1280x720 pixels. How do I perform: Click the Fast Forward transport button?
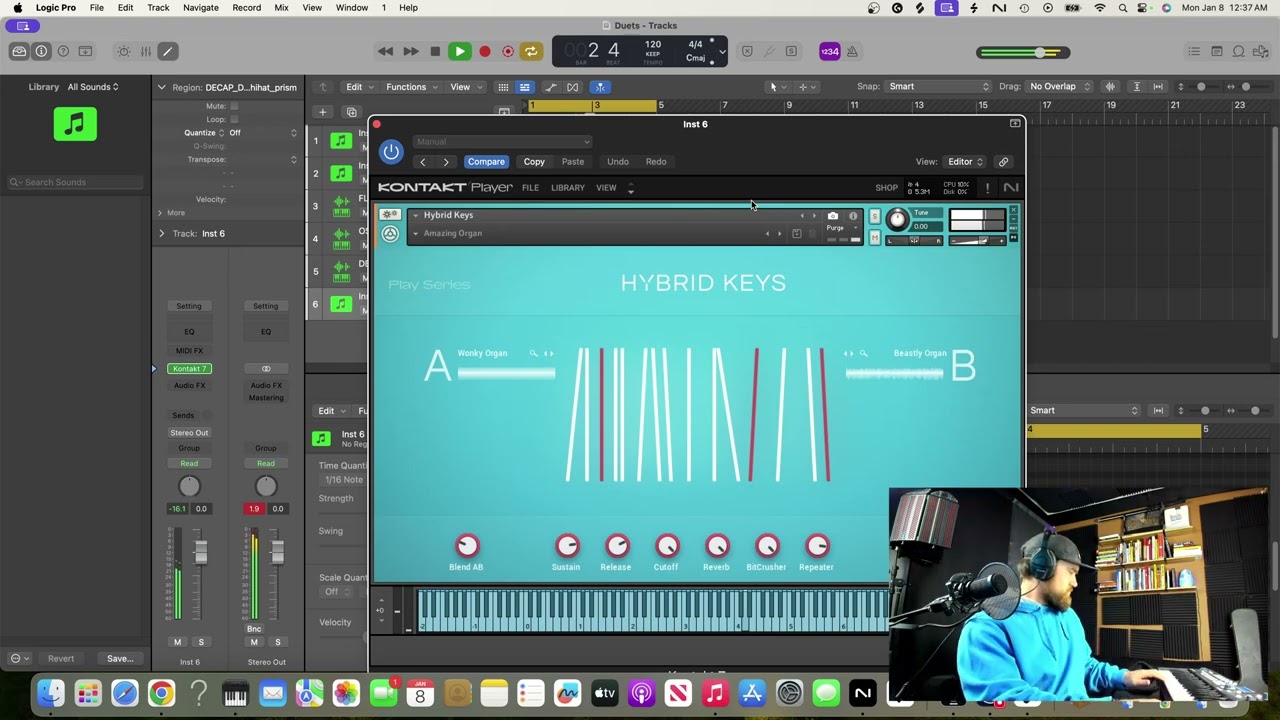[410, 51]
